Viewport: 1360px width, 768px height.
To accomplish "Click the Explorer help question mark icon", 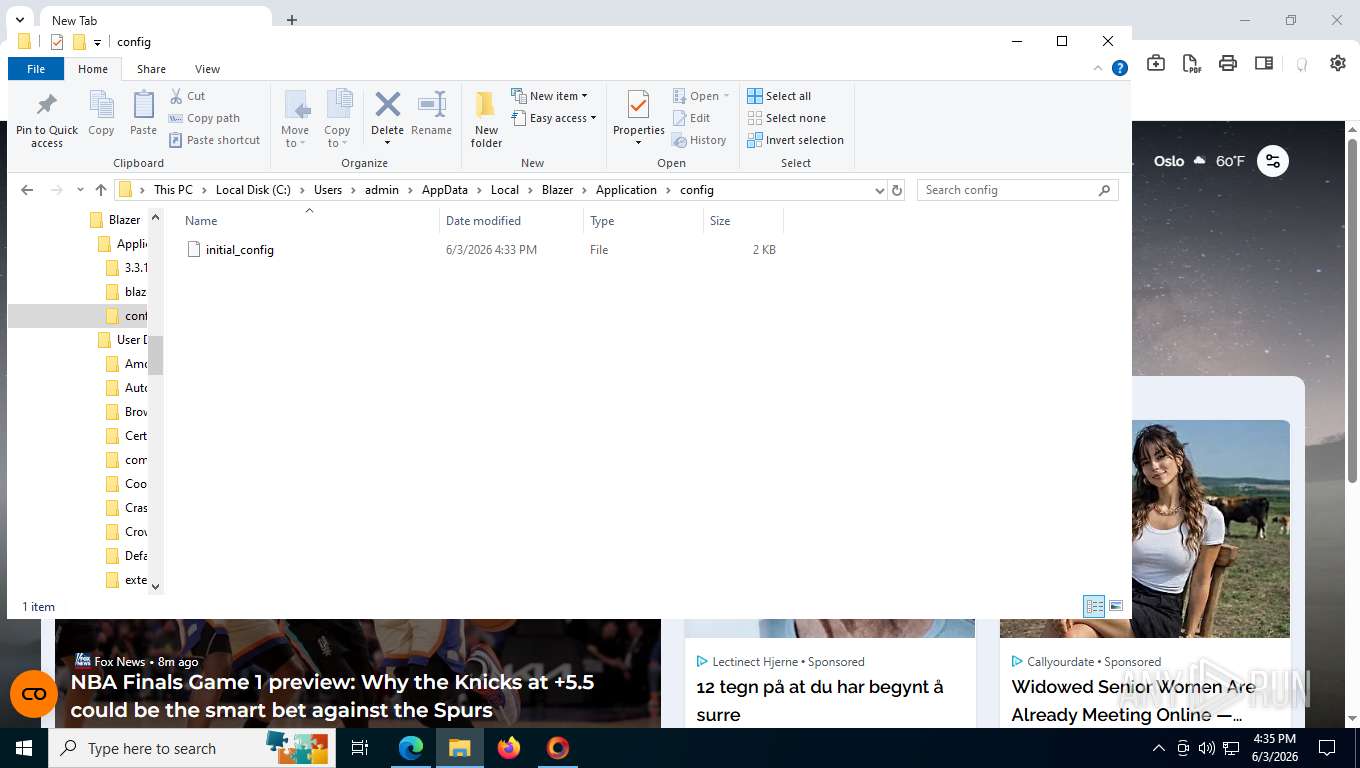I will pos(1120,69).
